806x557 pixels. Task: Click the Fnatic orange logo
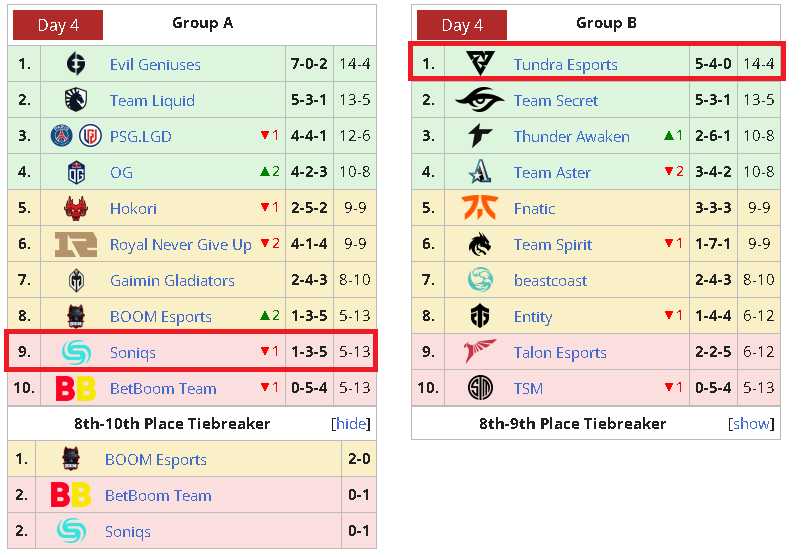coord(480,208)
